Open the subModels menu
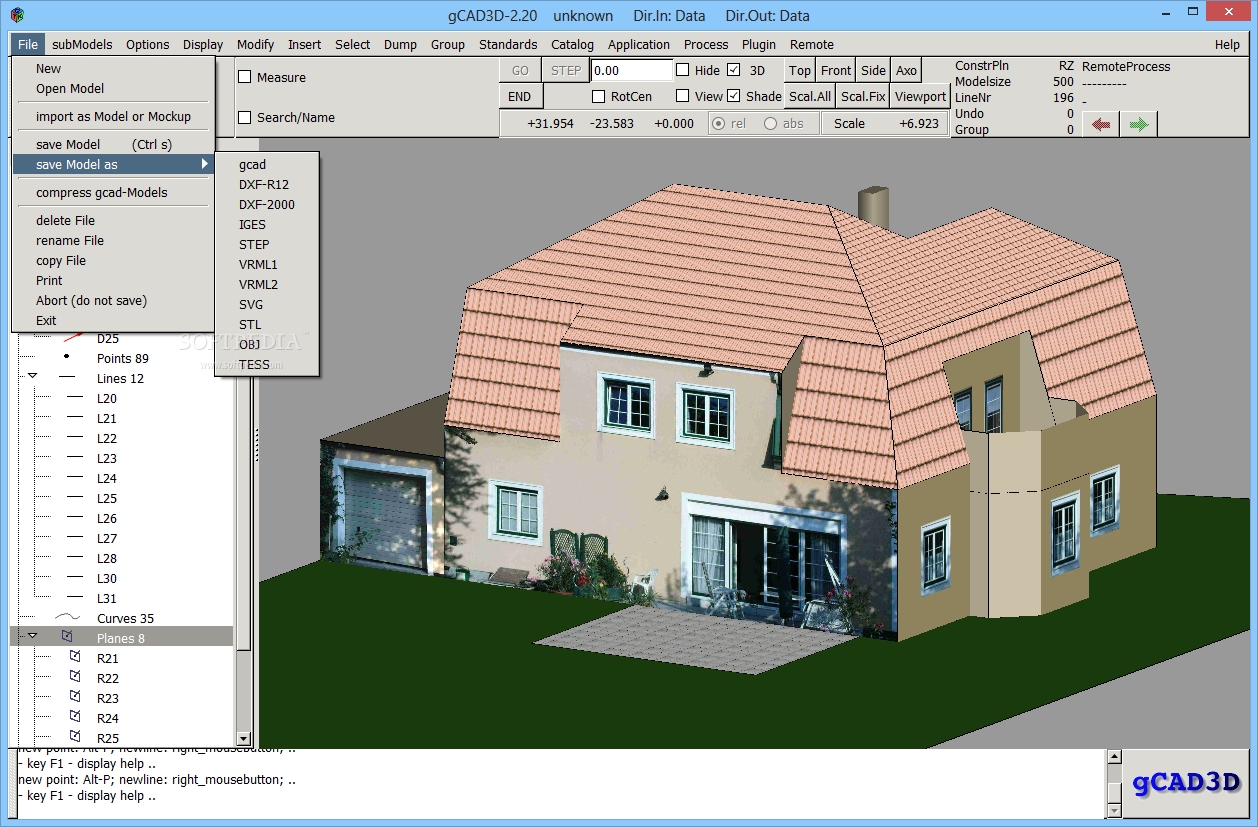1258x827 pixels. (82, 44)
